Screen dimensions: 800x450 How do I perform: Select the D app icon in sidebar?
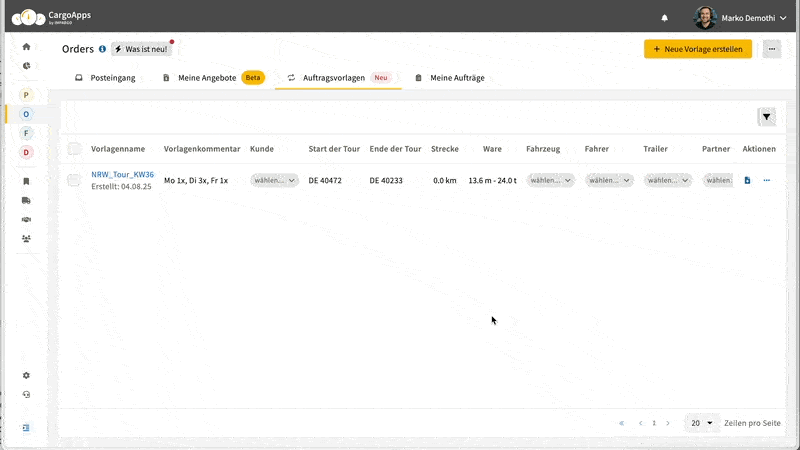[26, 153]
